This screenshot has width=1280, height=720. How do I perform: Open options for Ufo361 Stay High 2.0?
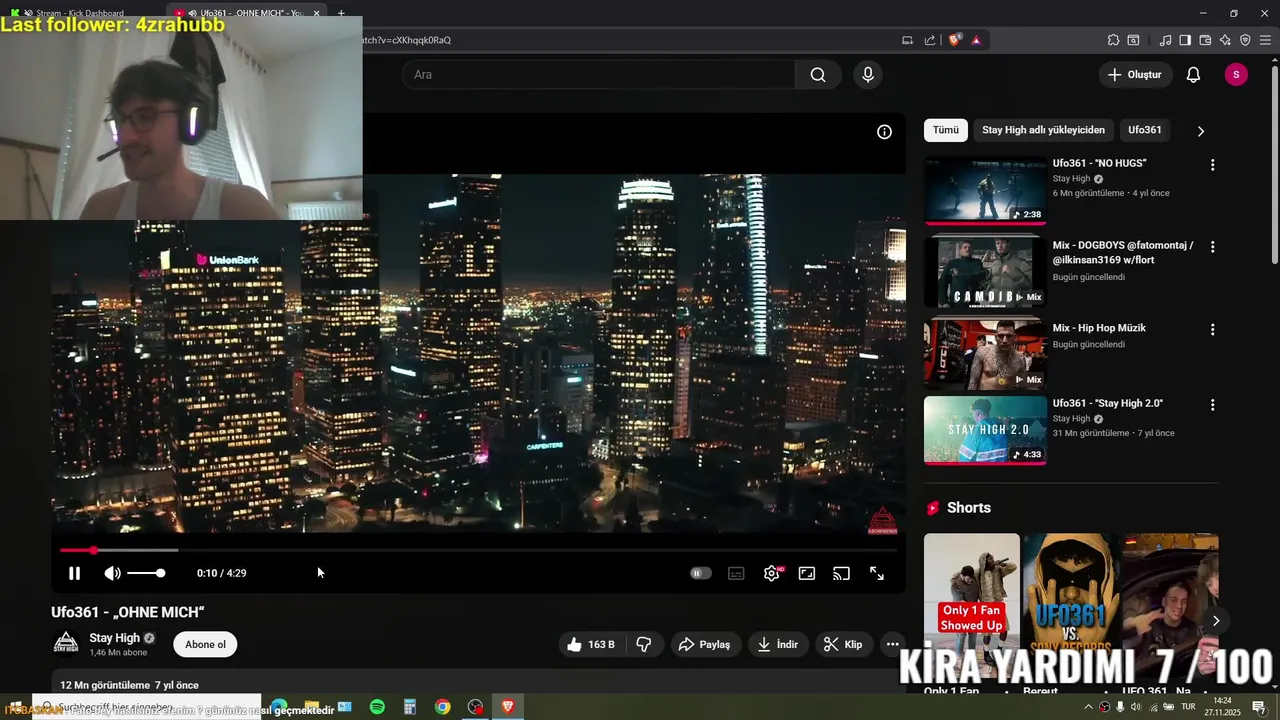(1213, 405)
